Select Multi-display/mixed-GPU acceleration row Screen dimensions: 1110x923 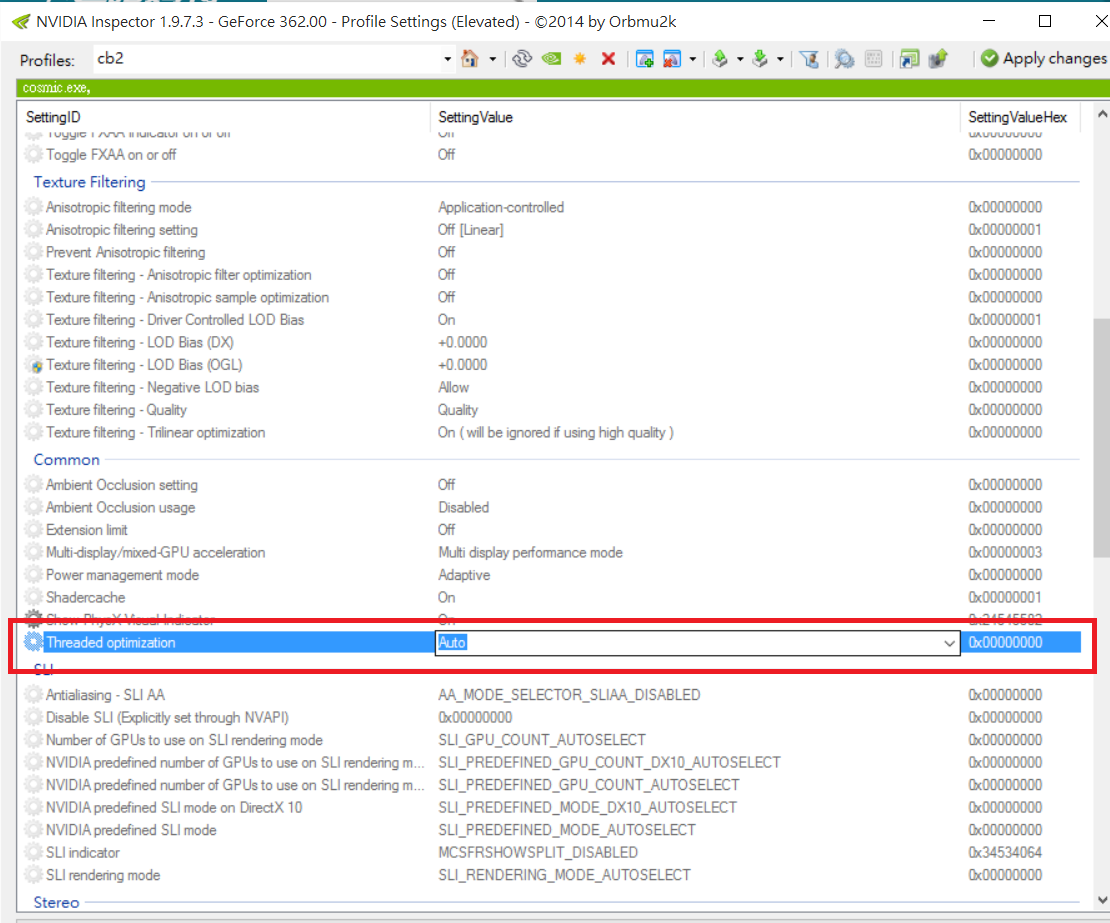(551, 553)
